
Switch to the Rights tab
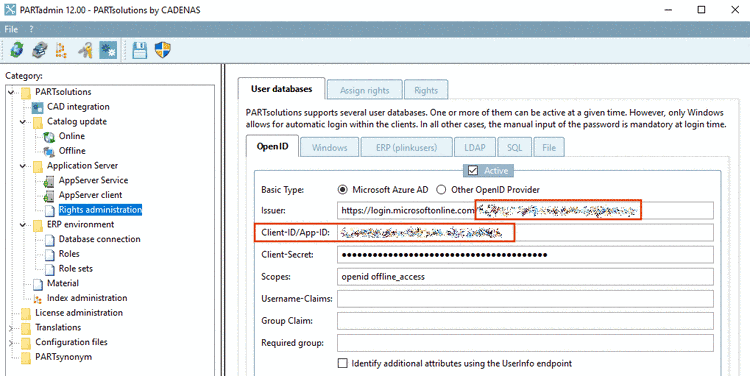click(x=426, y=90)
